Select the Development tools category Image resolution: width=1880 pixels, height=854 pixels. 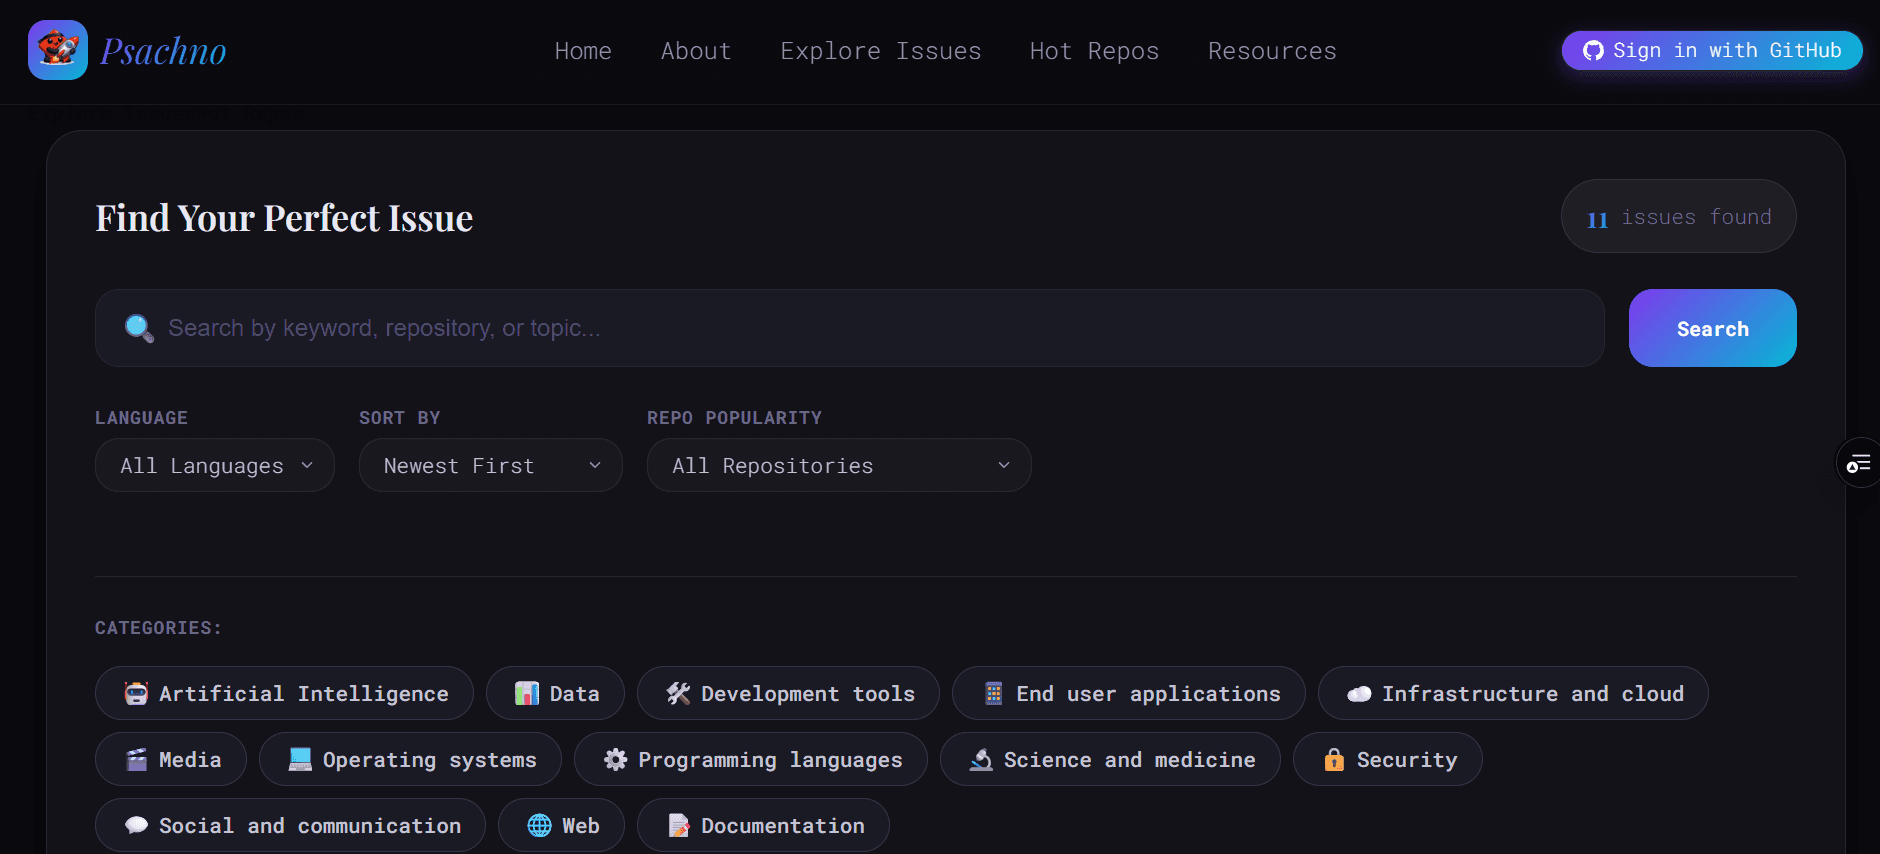point(788,693)
